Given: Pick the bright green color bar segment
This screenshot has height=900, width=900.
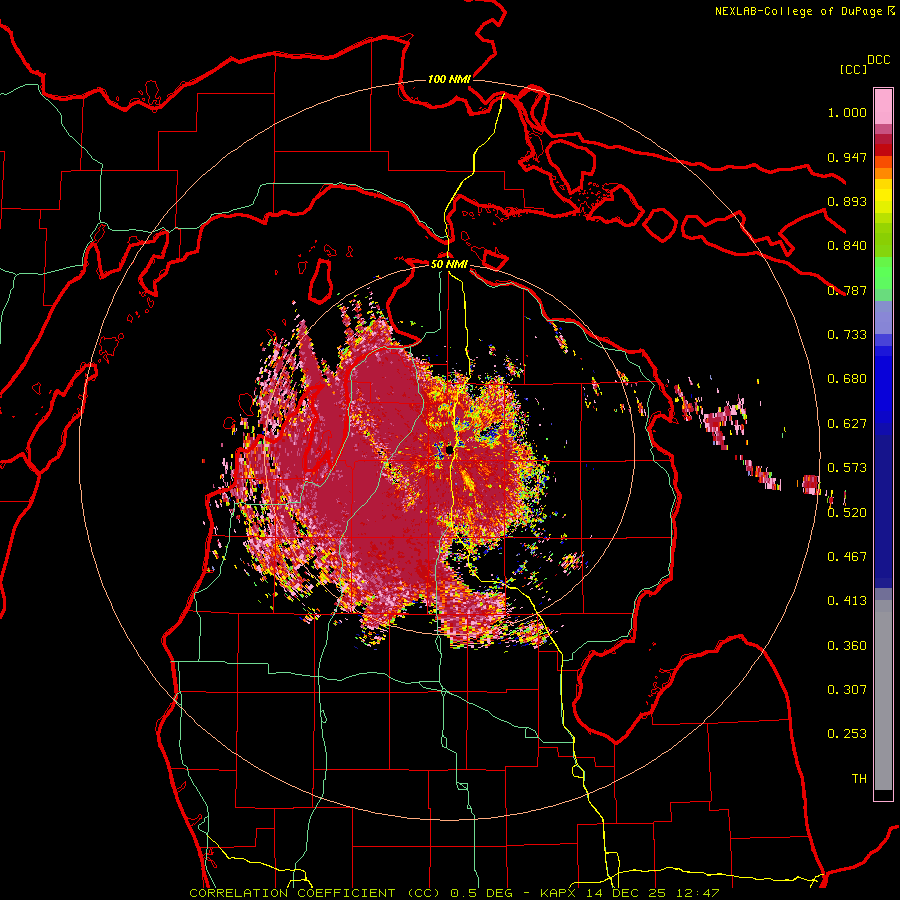Looking at the screenshot, I should click(x=883, y=273).
